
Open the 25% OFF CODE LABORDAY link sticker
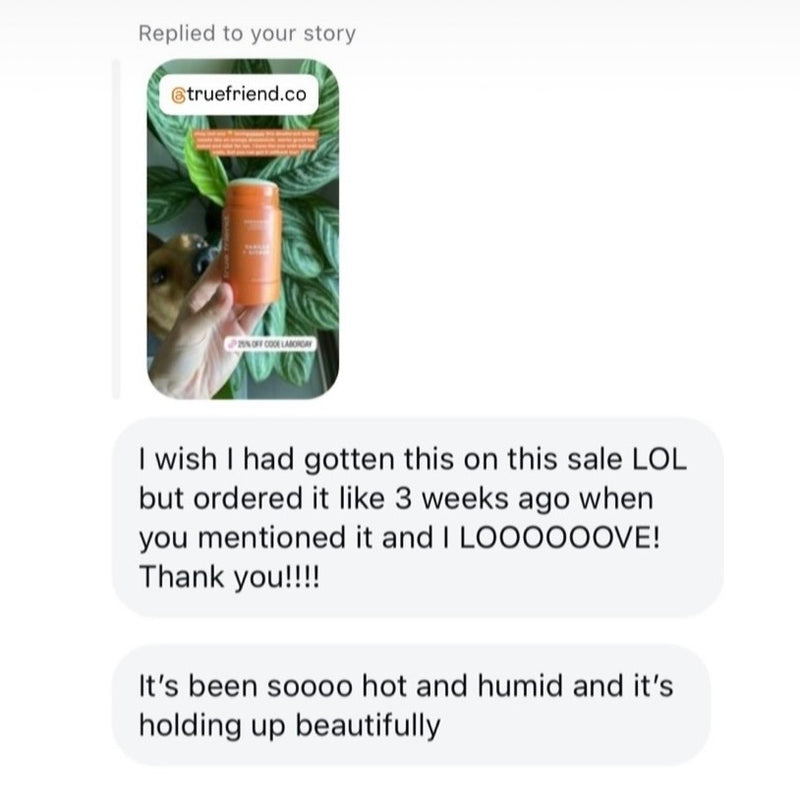click(271, 344)
